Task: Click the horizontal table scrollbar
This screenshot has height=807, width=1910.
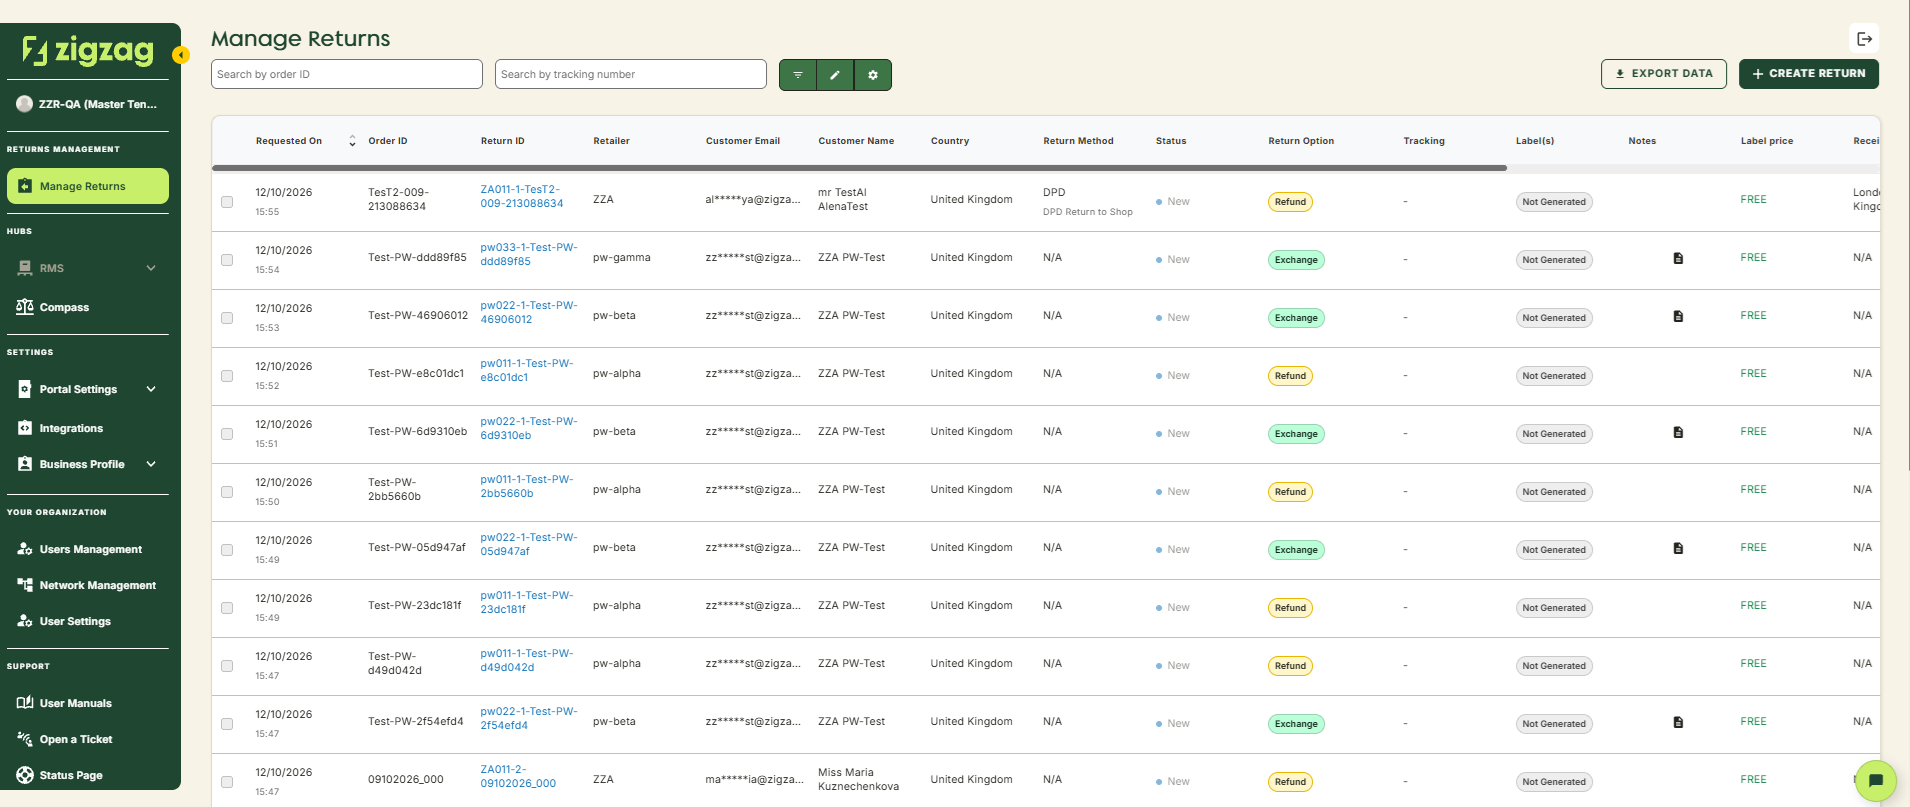Action: (859, 168)
